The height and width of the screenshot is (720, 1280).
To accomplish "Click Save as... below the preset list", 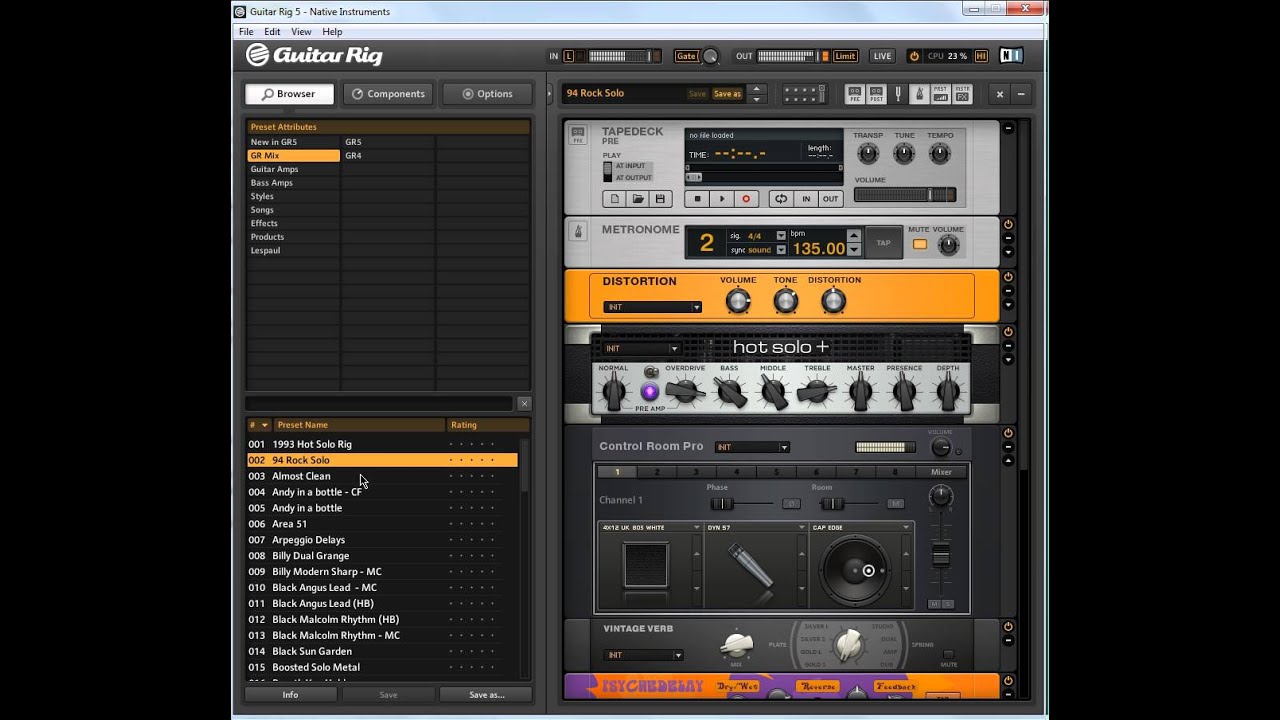I will coord(486,695).
